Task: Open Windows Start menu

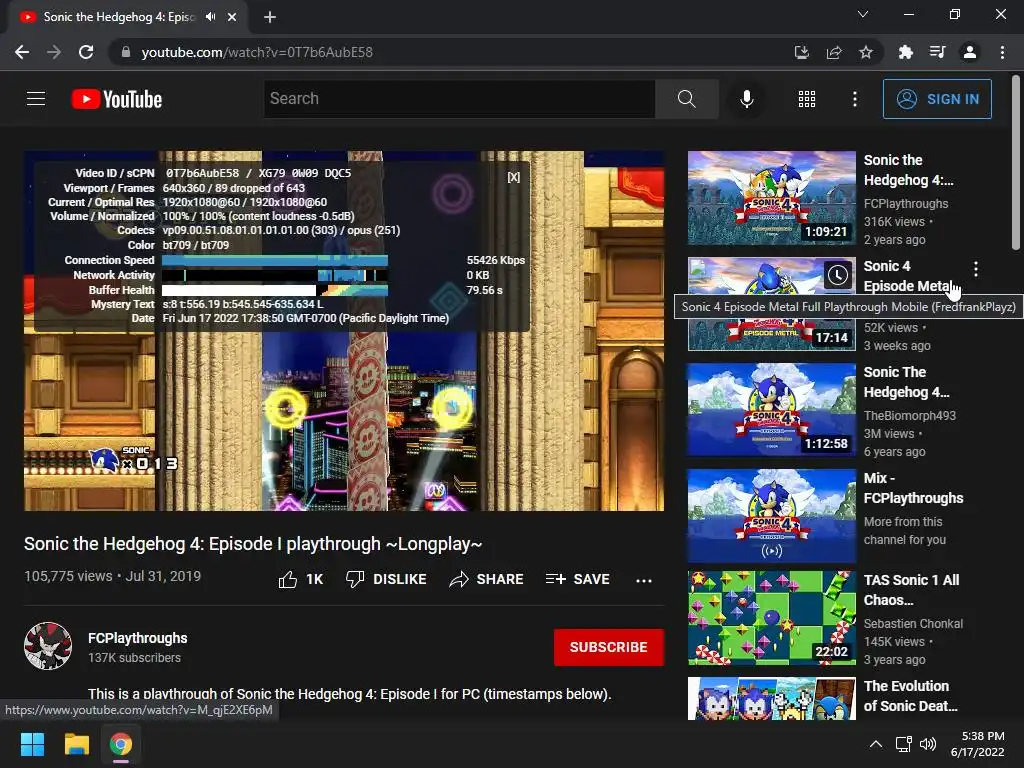Action: click(32, 744)
